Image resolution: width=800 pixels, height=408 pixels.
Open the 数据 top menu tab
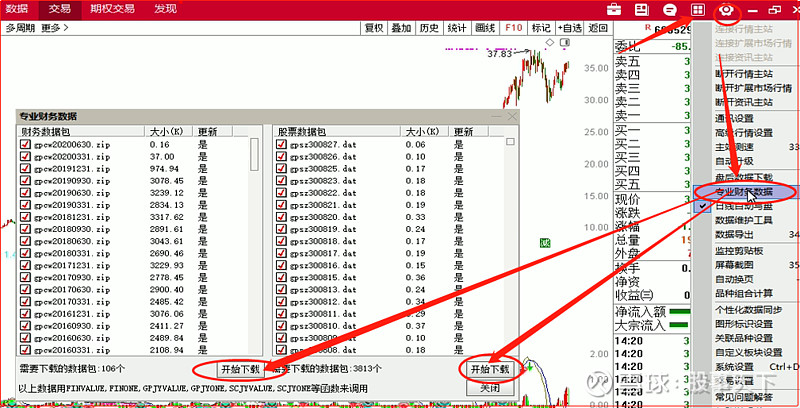(x=17, y=9)
